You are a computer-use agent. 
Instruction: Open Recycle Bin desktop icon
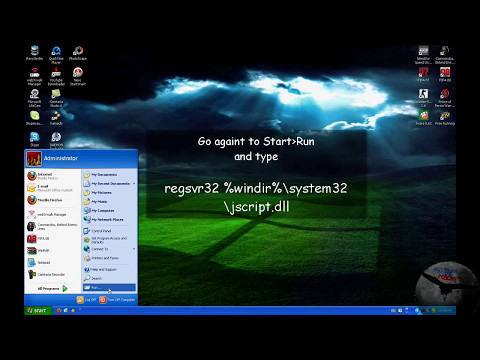pos(35,53)
